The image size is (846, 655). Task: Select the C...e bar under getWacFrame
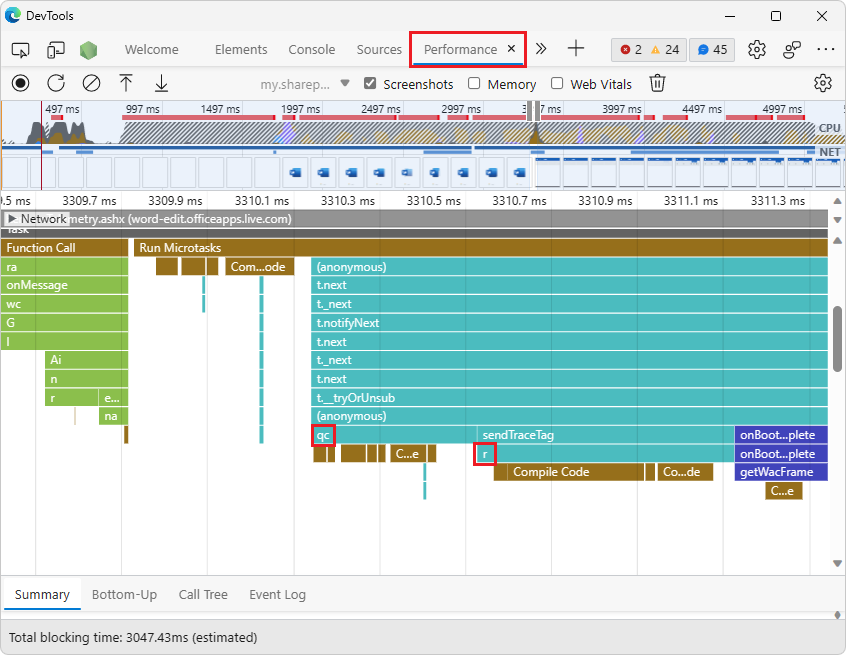(x=783, y=491)
